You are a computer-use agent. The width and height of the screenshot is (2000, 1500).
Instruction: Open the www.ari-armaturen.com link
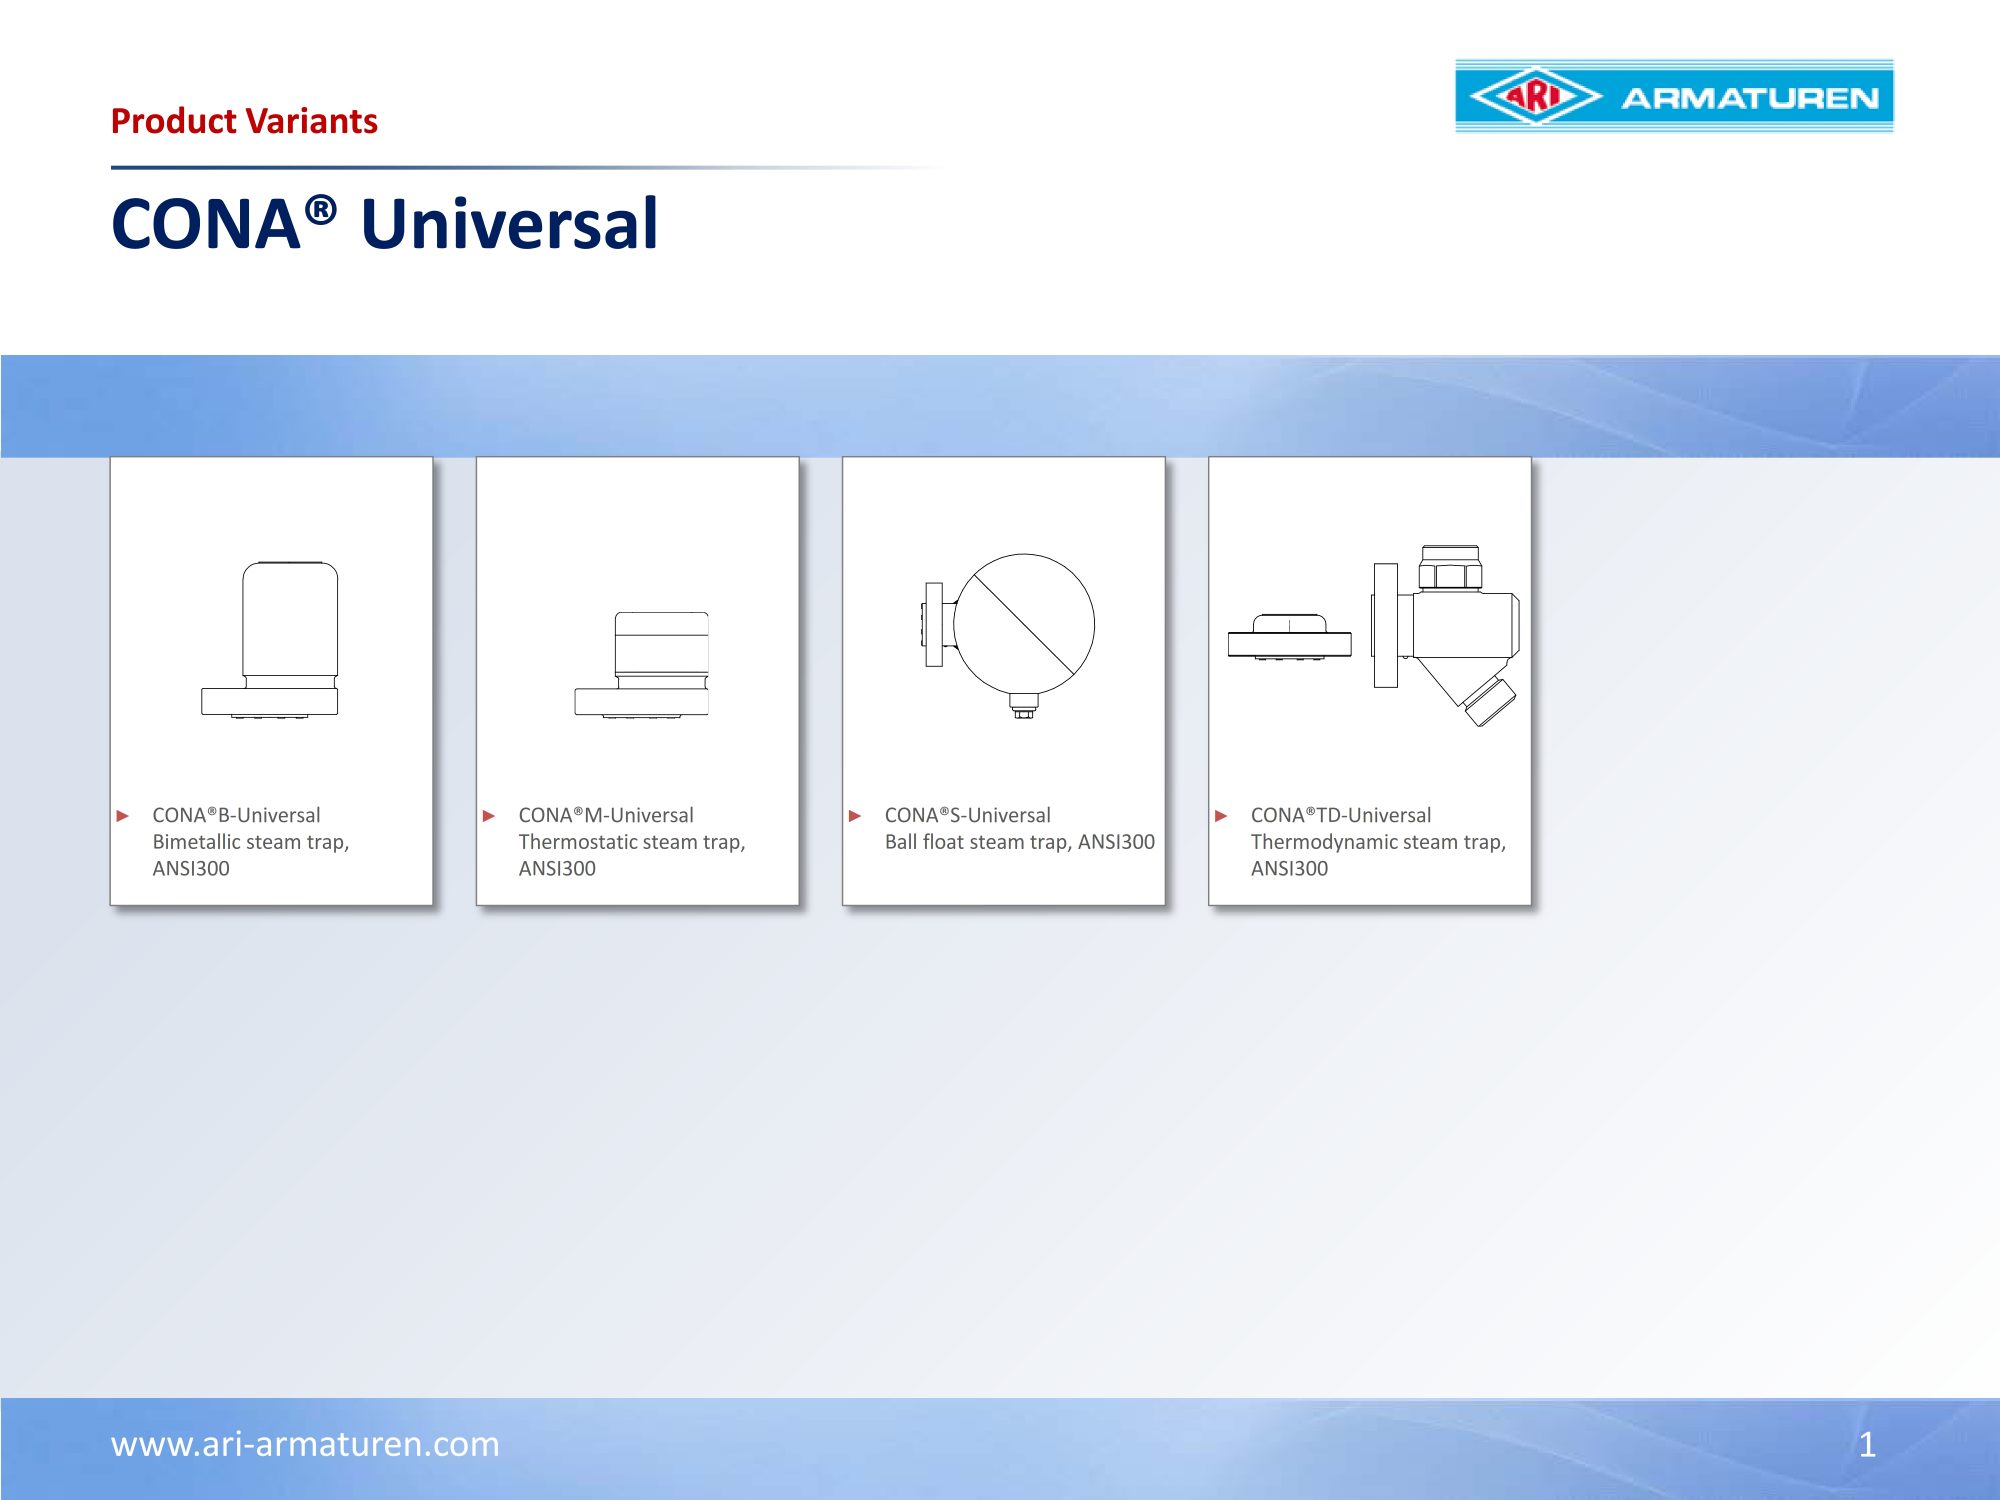pyautogui.click(x=305, y=1443)
